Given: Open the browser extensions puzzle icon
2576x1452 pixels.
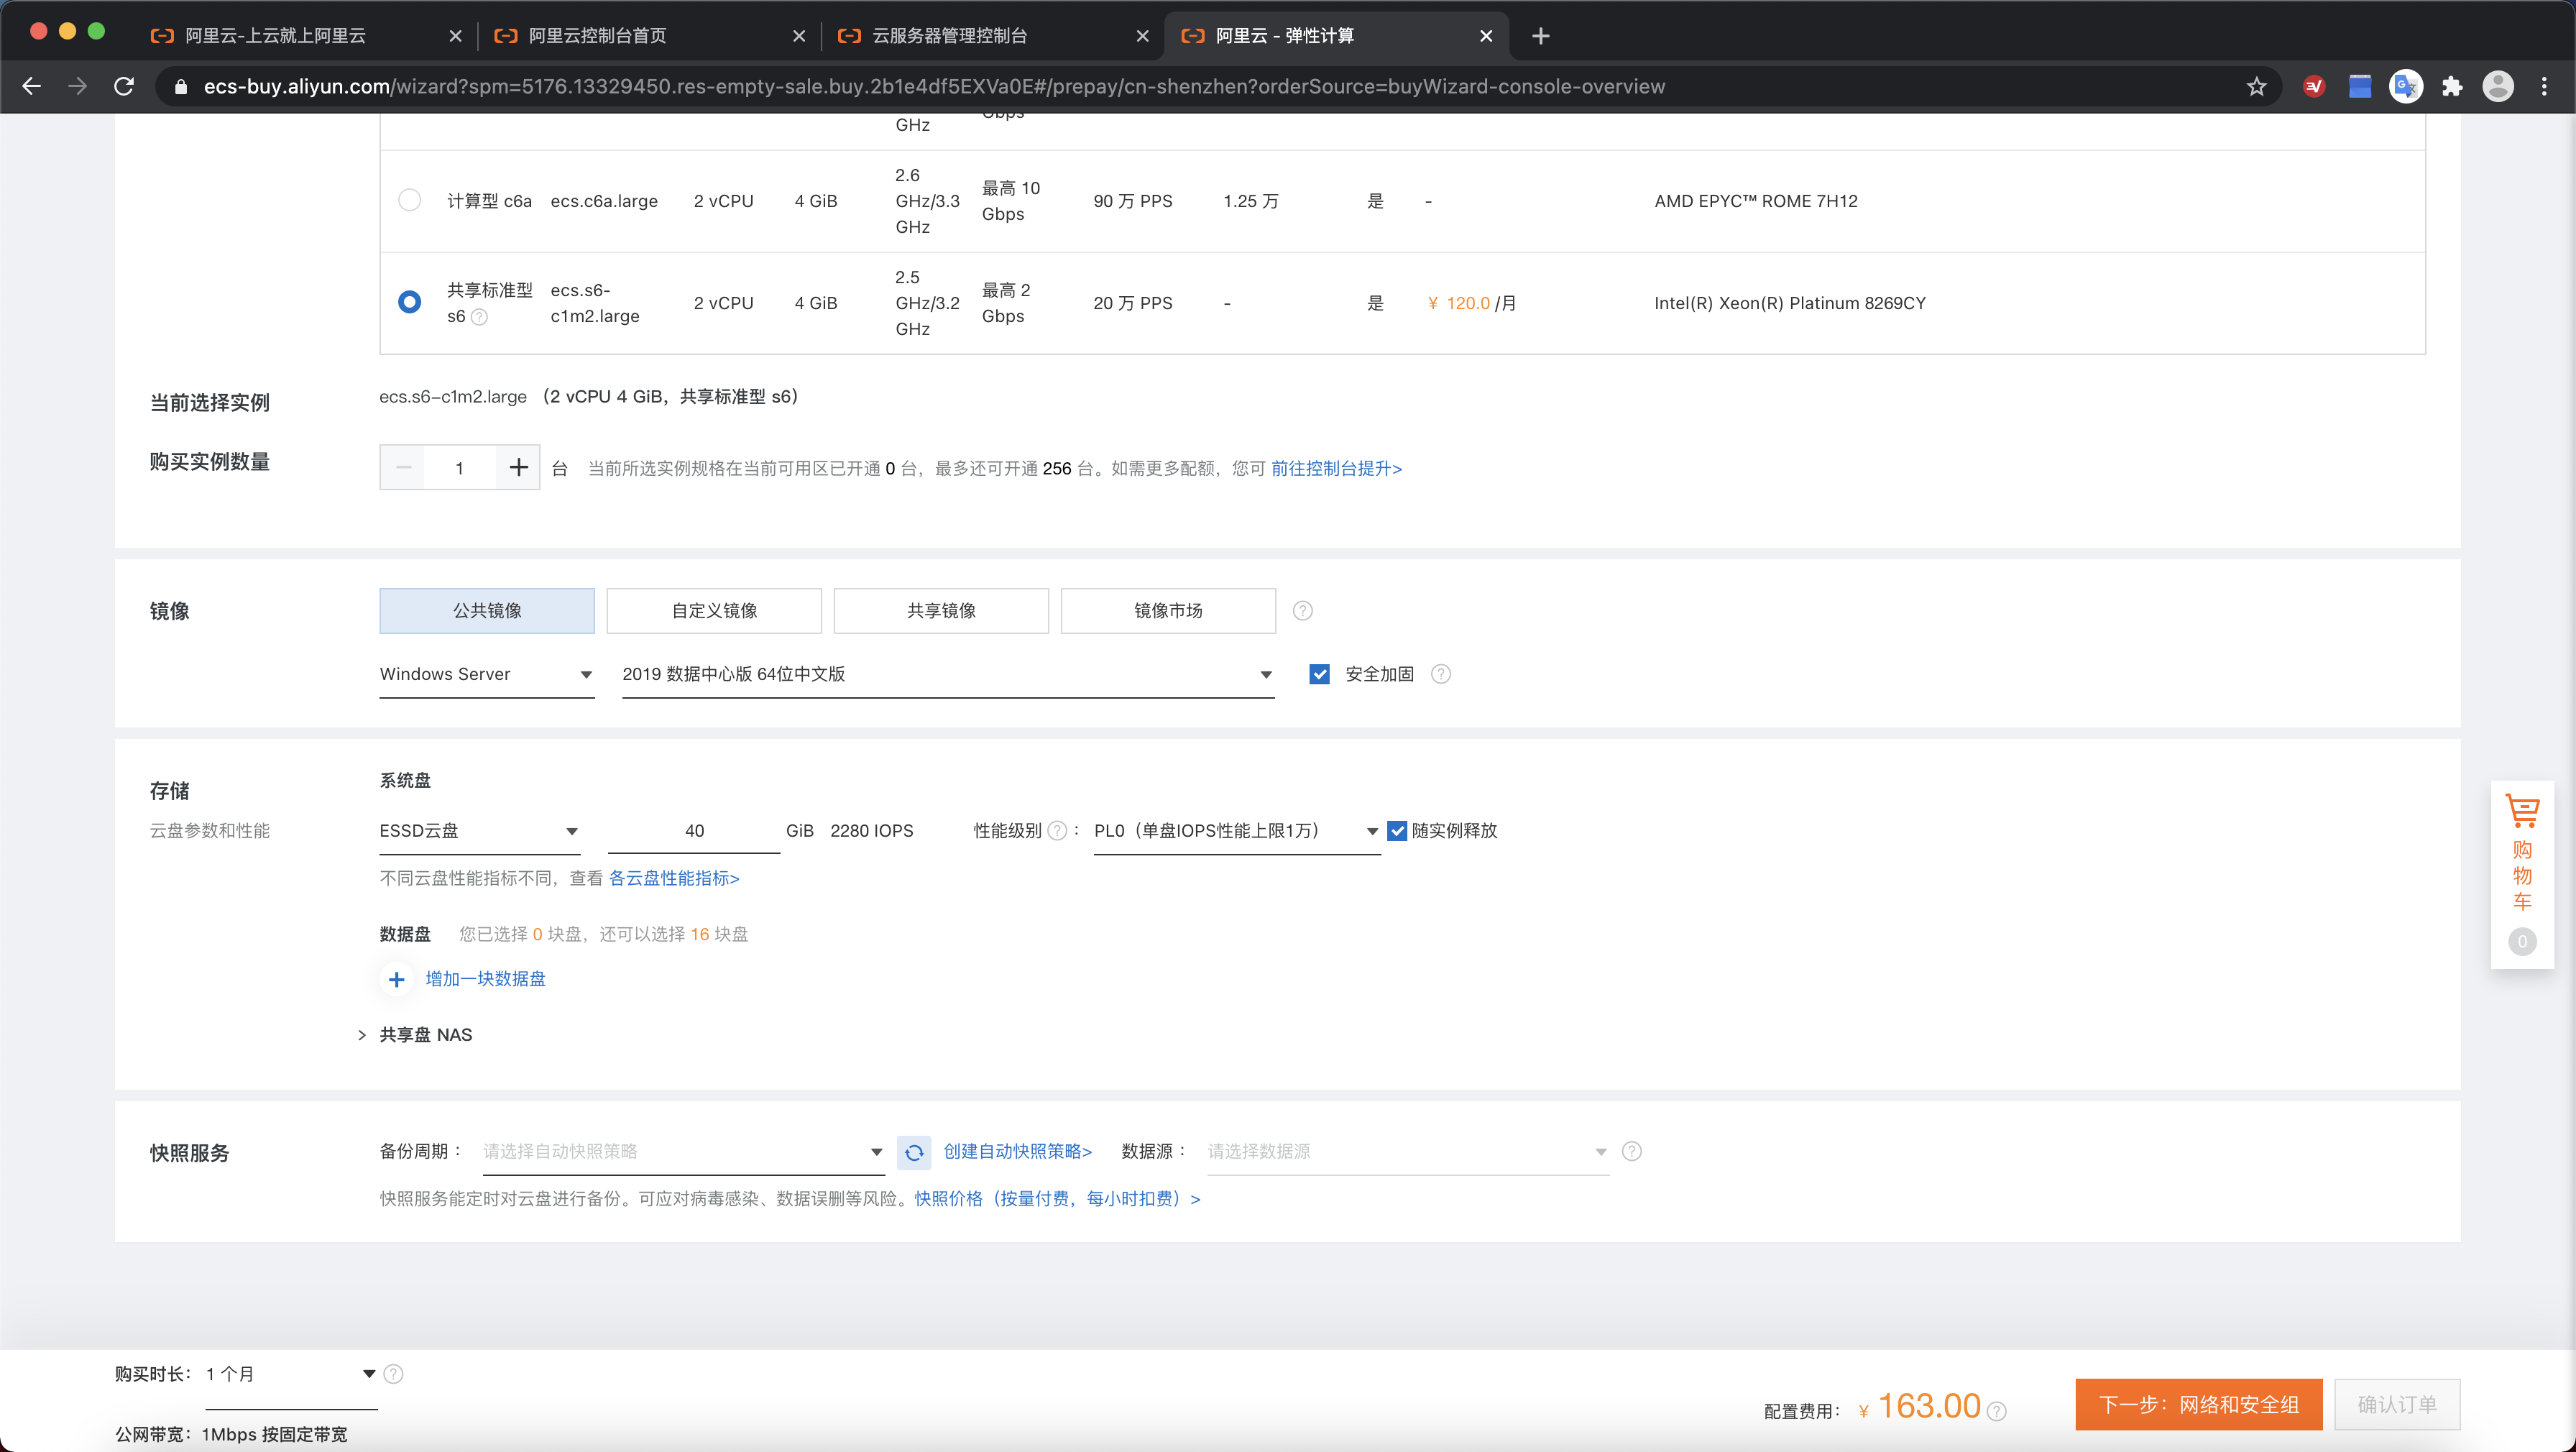Looking at the screenshot, I should [x=2451, y=87].
